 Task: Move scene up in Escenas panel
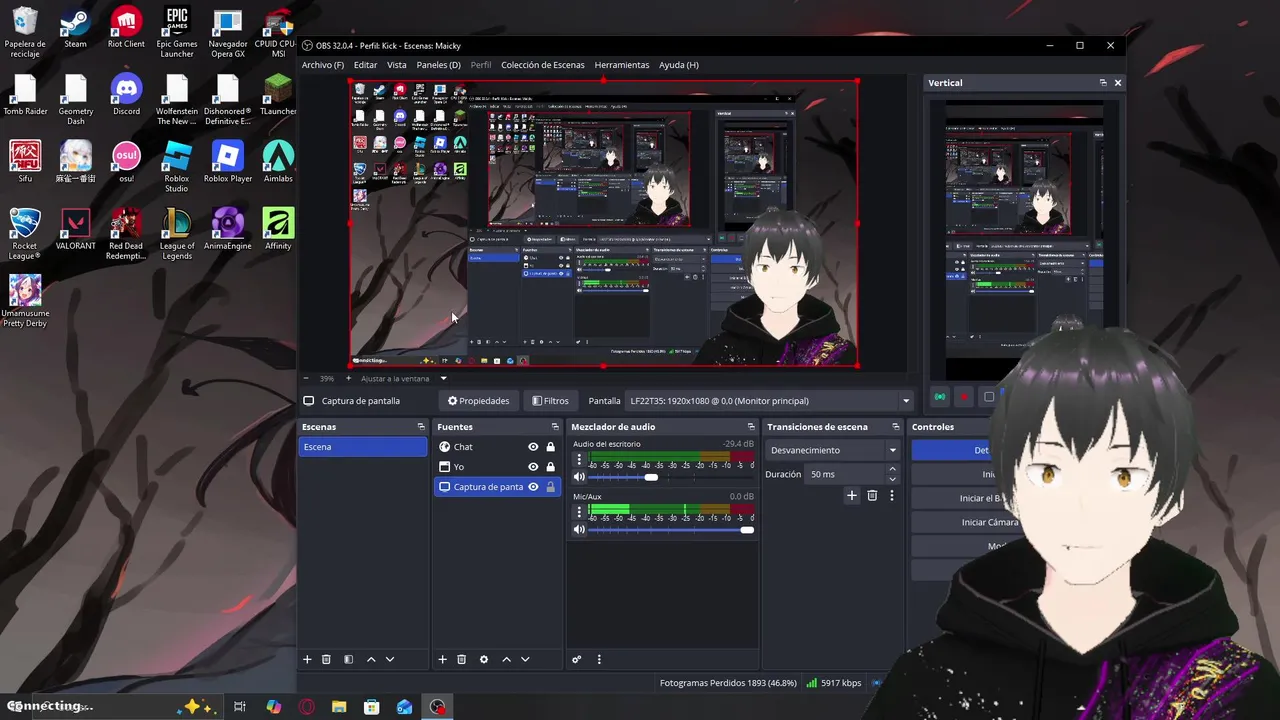click(371, 659)
